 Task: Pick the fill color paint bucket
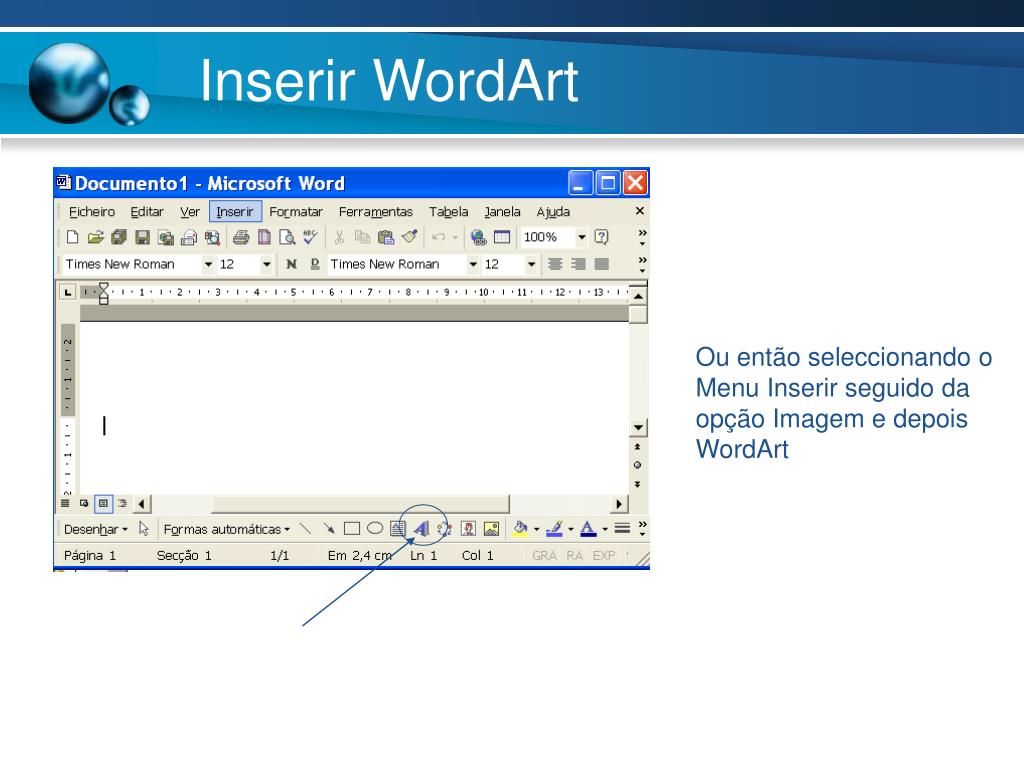tap(520, 528)
